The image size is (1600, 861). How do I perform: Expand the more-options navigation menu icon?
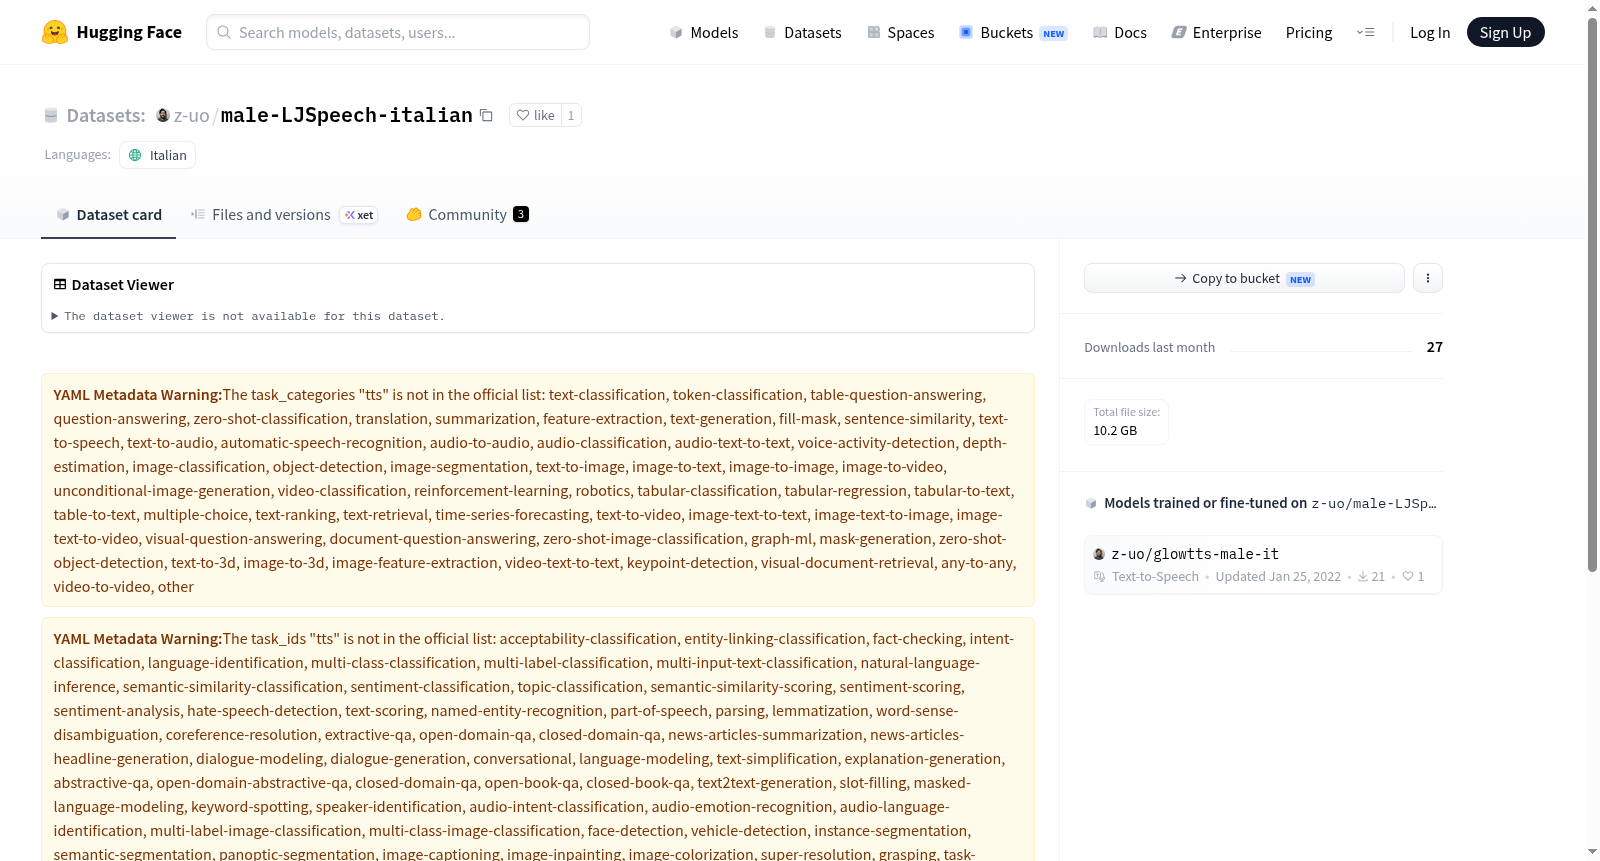click(1365, 33)
